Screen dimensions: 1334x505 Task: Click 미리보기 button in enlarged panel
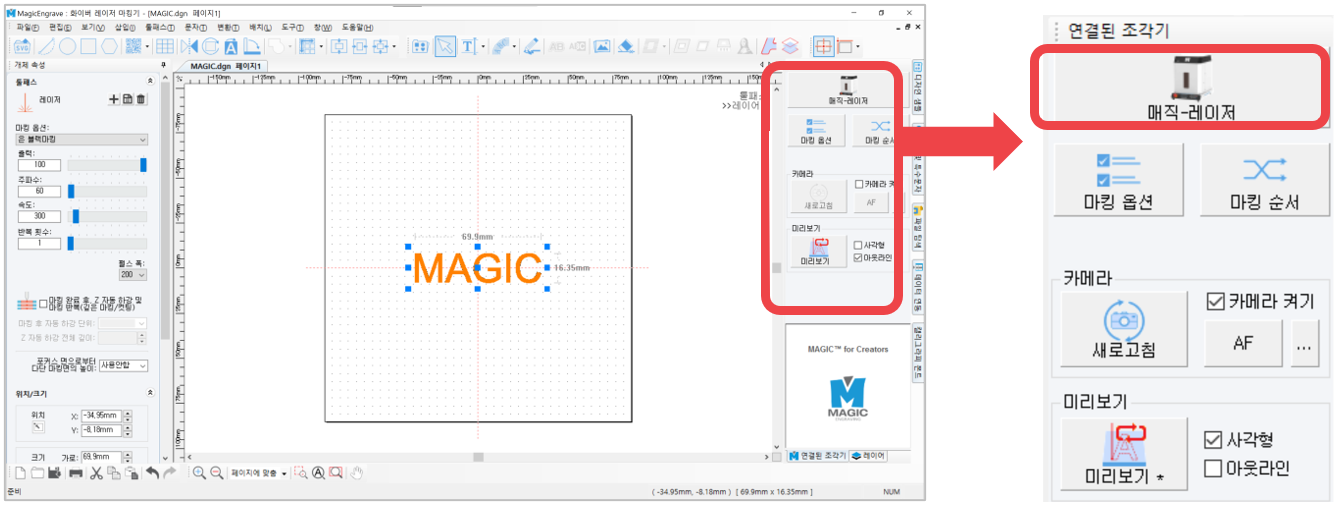click(1123, 455)
